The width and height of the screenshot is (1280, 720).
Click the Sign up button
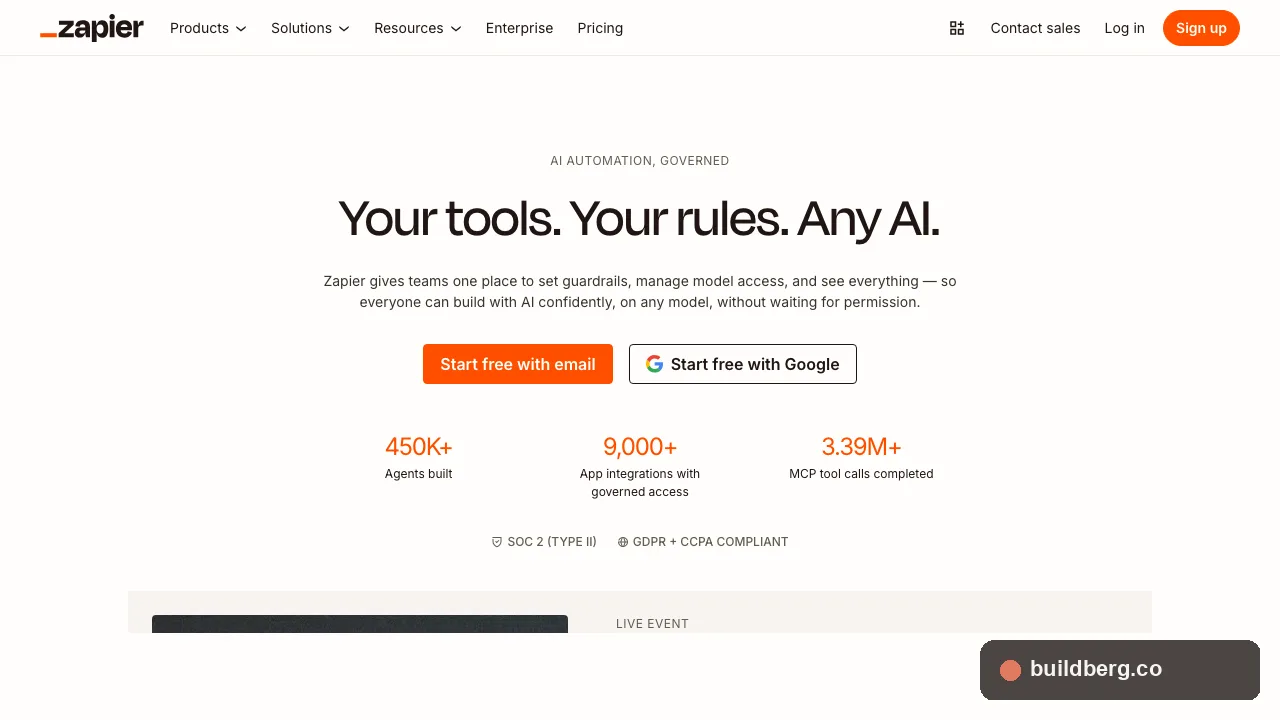[1201, 28]
